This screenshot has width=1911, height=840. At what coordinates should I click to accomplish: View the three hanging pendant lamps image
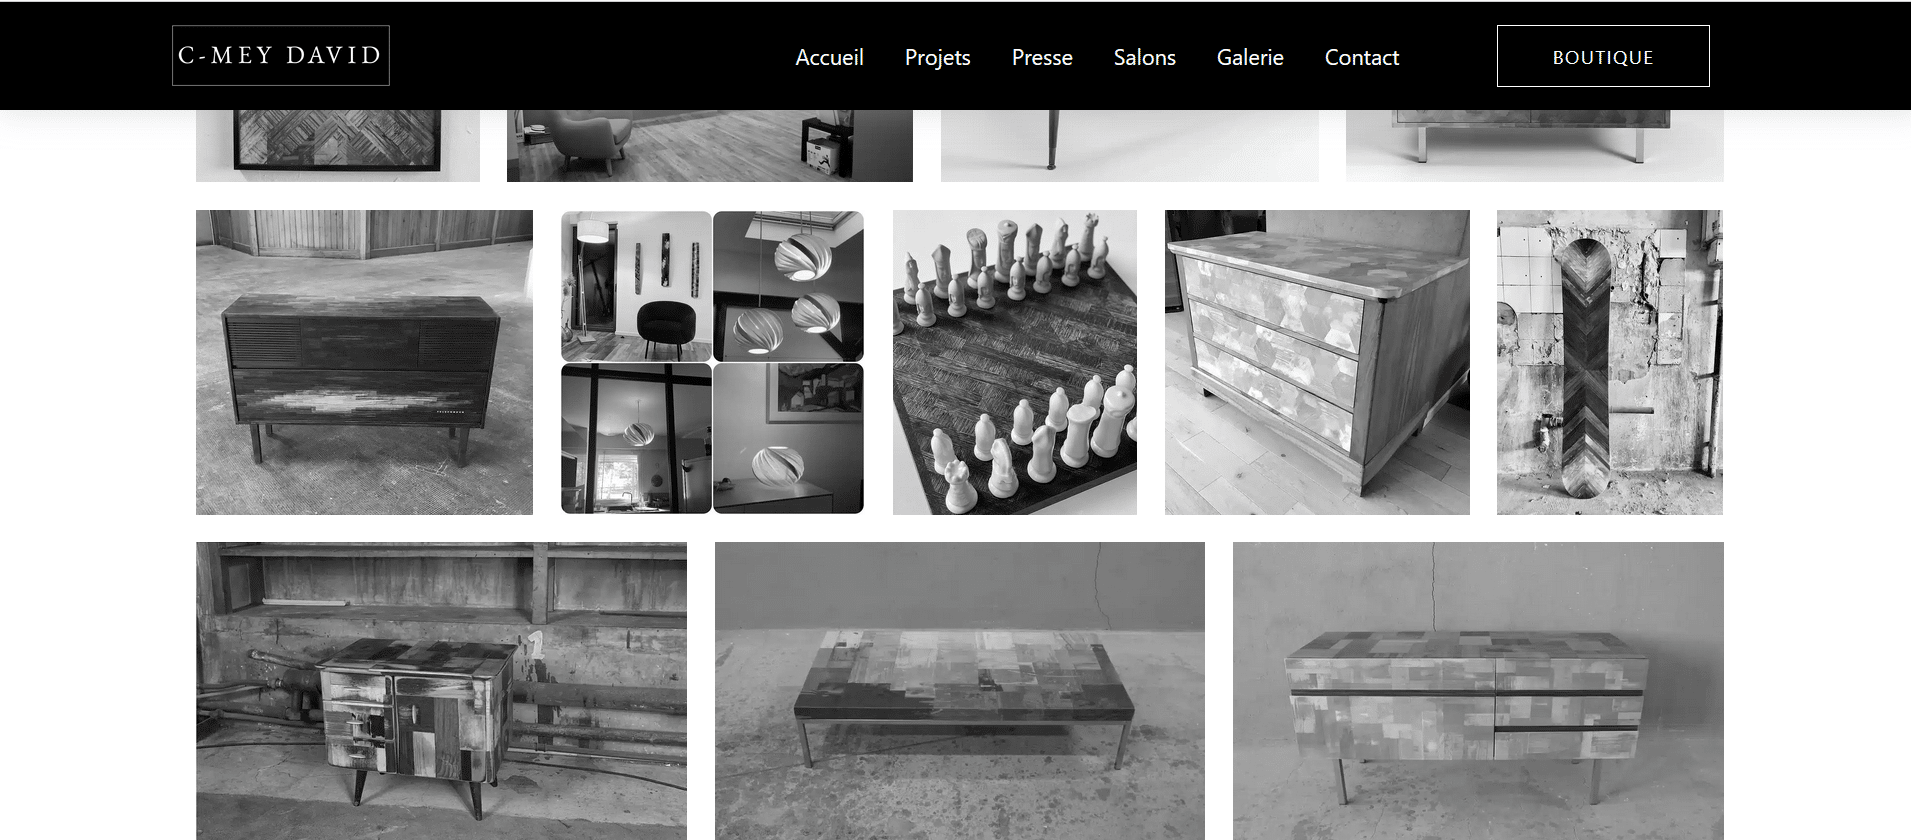click(x=788, y=286)
